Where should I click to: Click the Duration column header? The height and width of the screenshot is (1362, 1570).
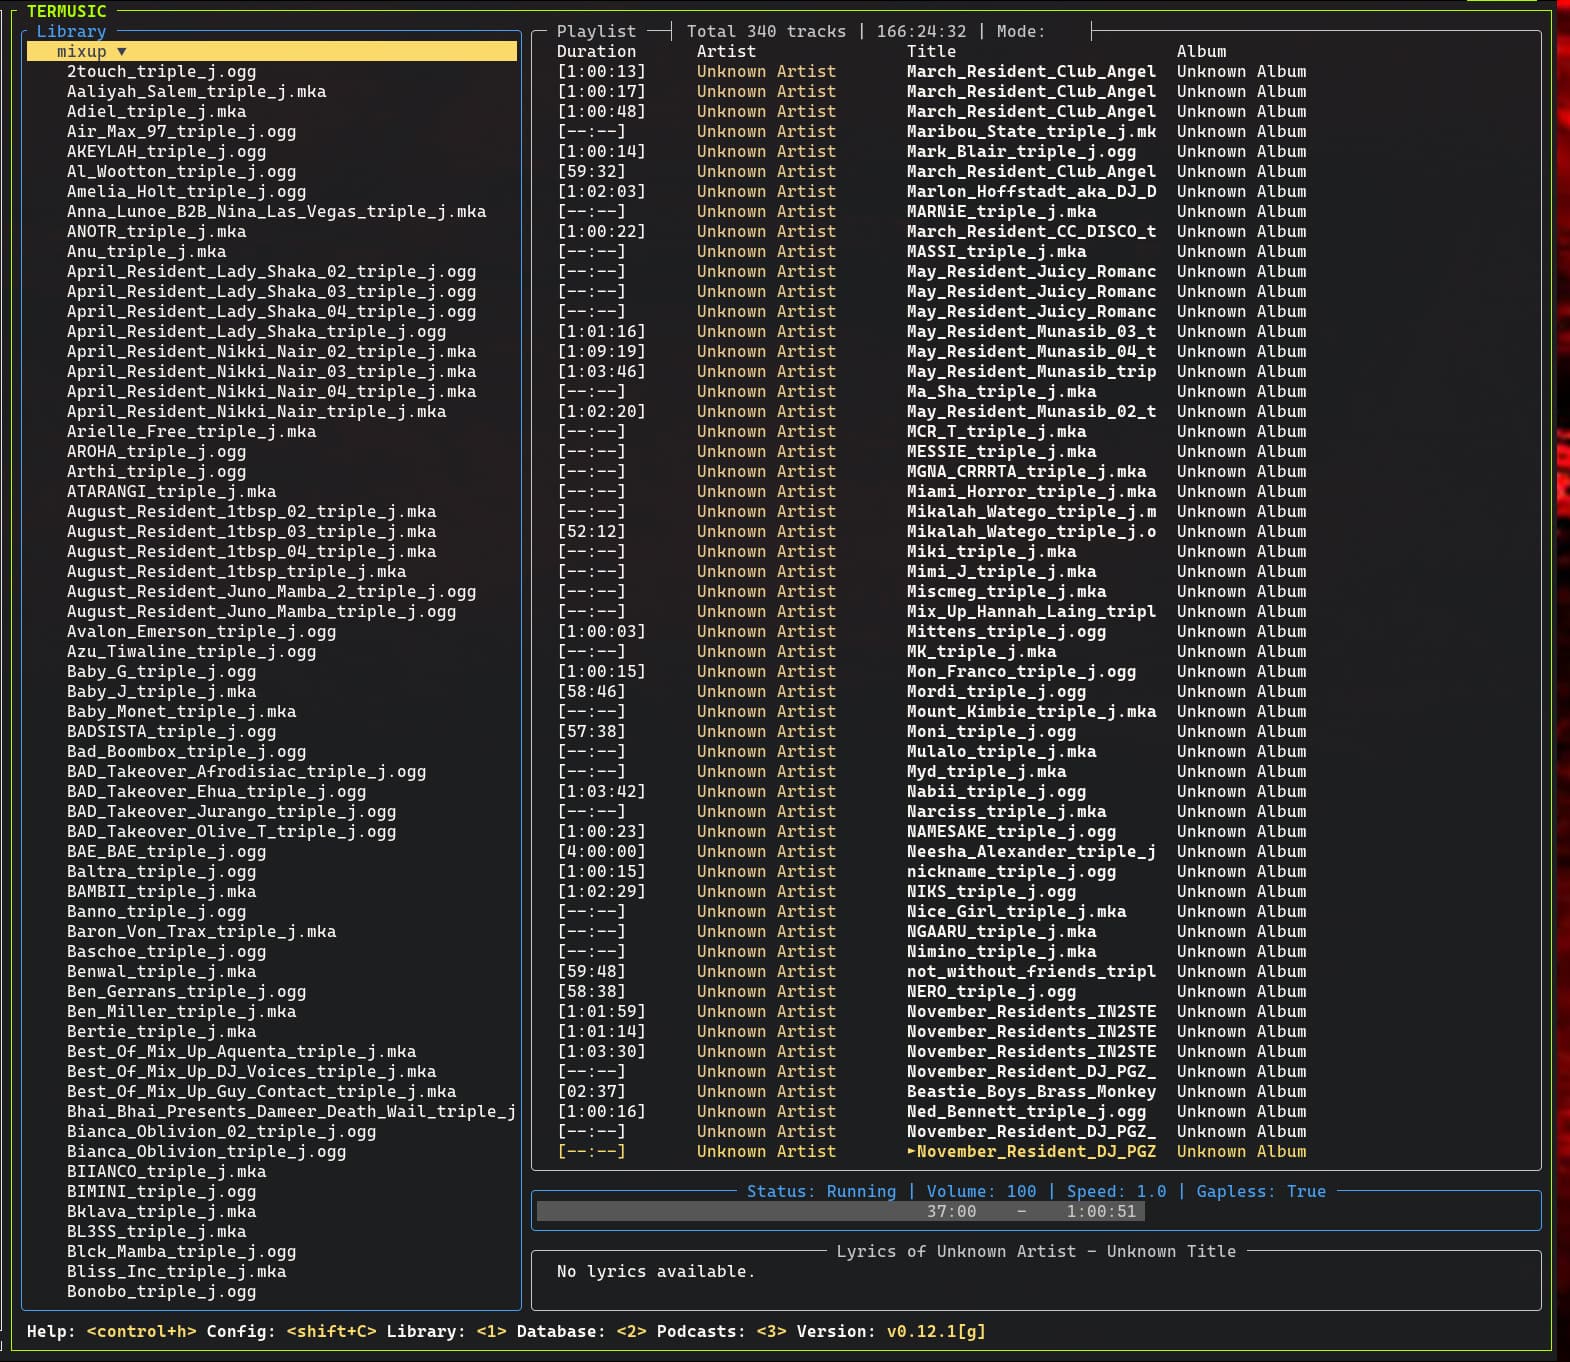[x=596, y=51]
